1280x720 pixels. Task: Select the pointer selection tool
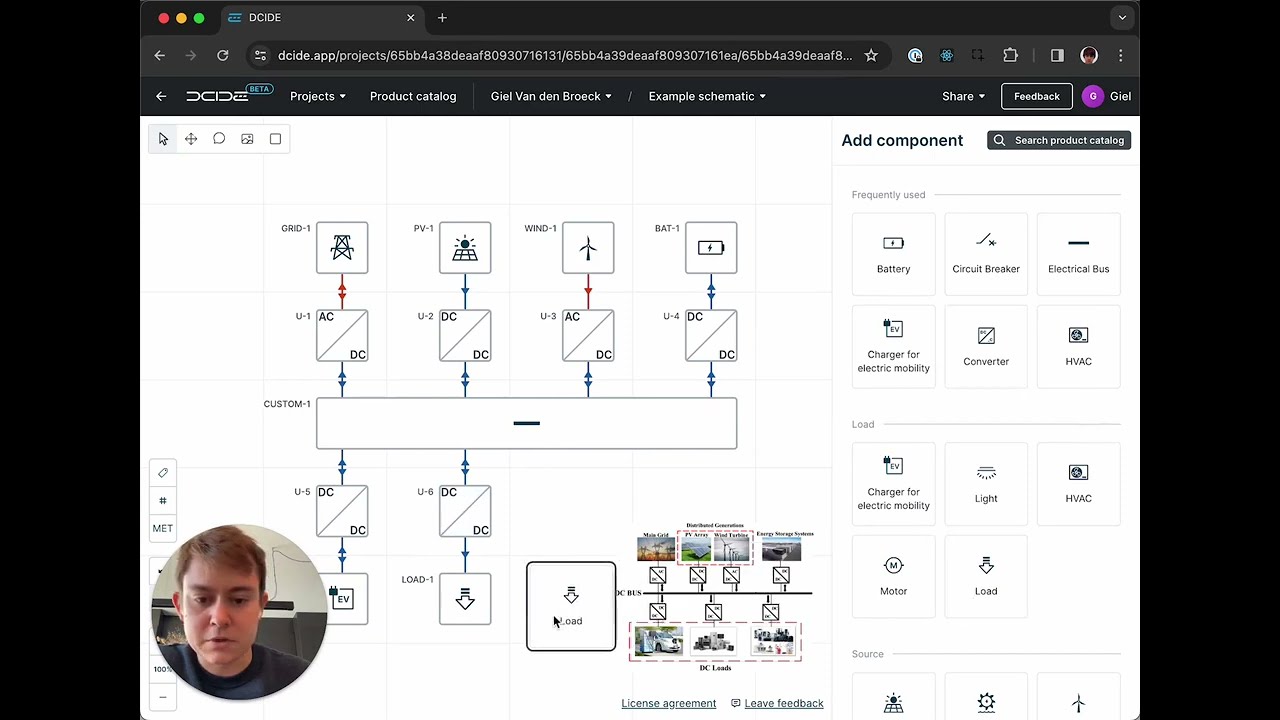(x=163, y=139)
